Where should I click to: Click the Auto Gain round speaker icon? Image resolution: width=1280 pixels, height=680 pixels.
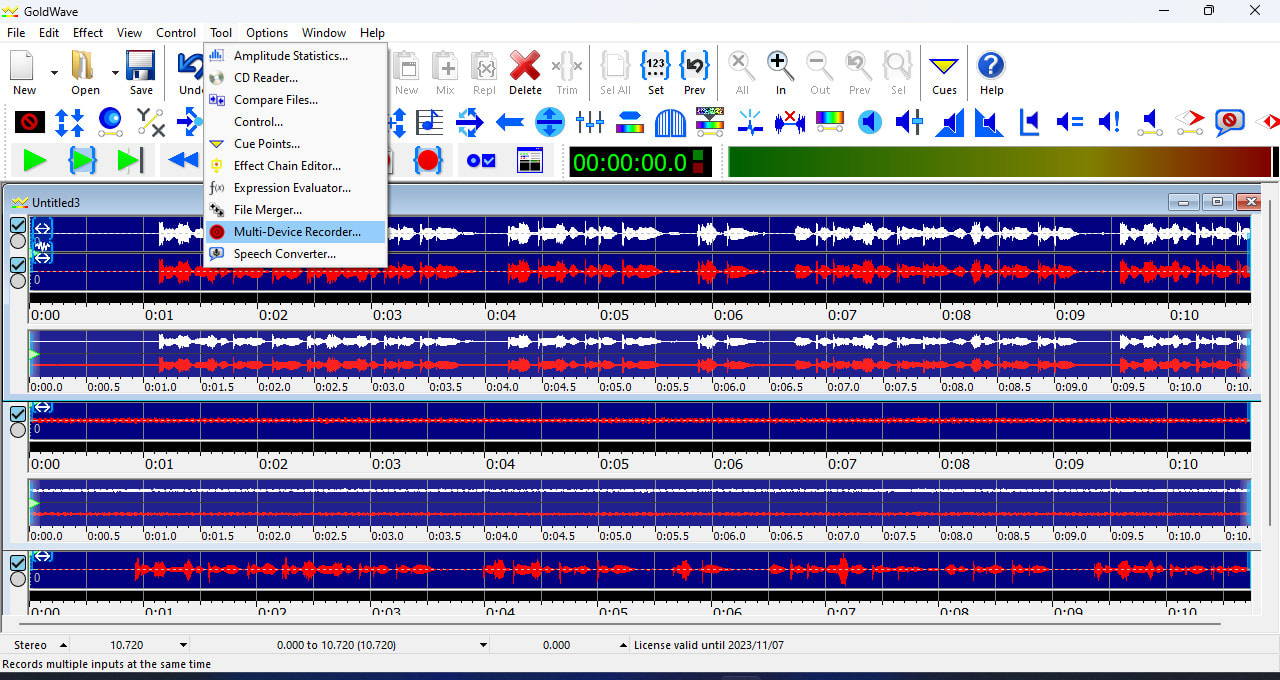(x=870, y=123)
